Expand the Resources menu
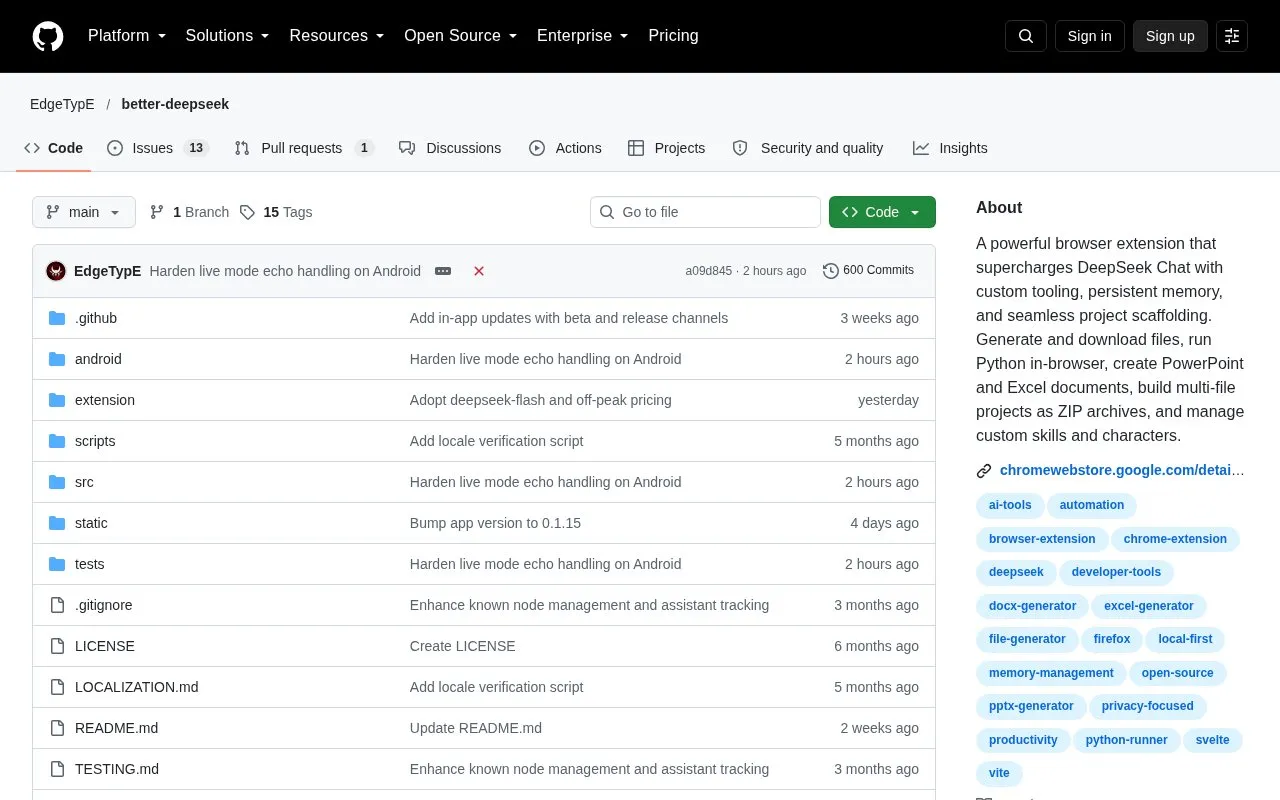 tap(337, 36)
